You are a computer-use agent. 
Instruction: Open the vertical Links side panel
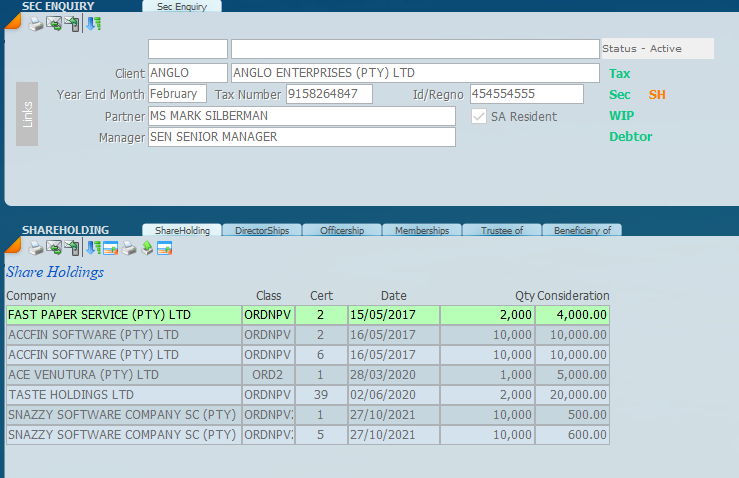(27, 114)
